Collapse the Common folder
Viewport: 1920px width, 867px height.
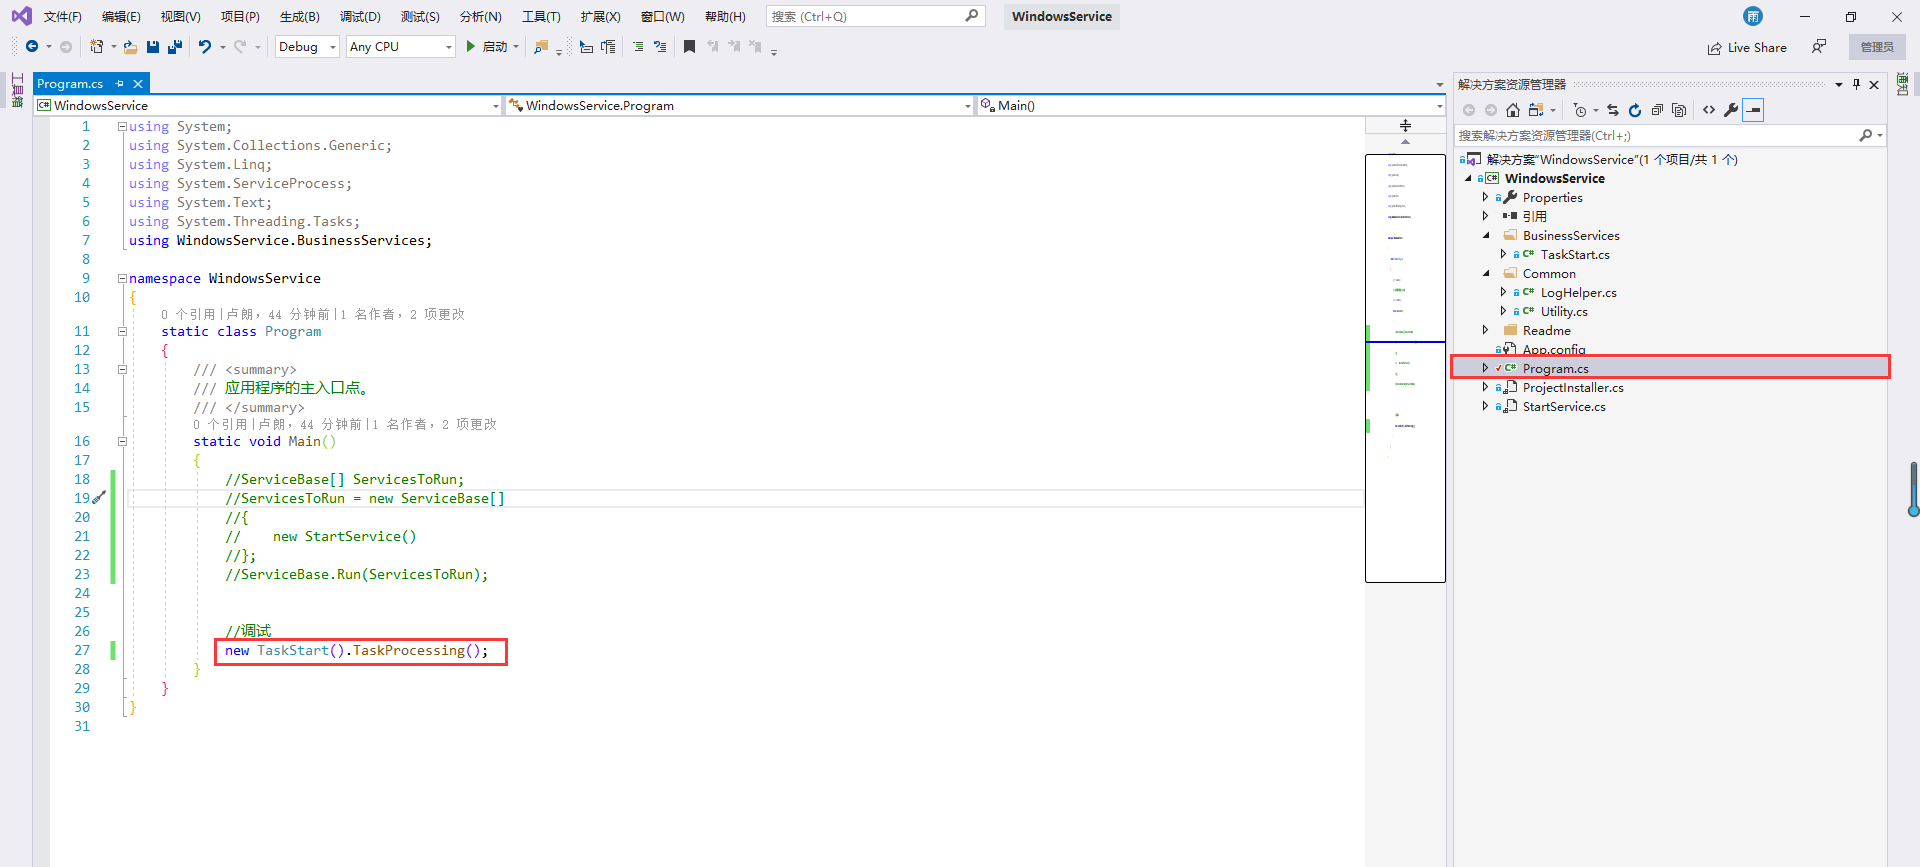coord(1486,273)
